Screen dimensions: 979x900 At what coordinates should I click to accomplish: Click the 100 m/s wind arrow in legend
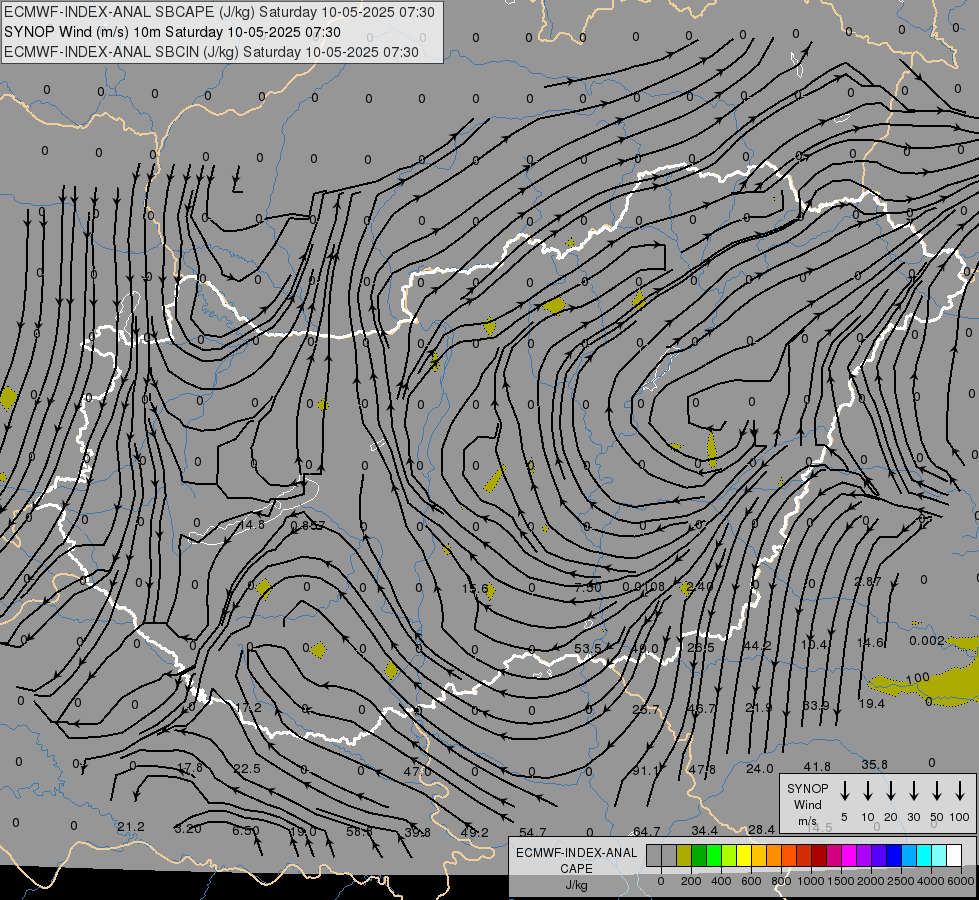point(960,791)
